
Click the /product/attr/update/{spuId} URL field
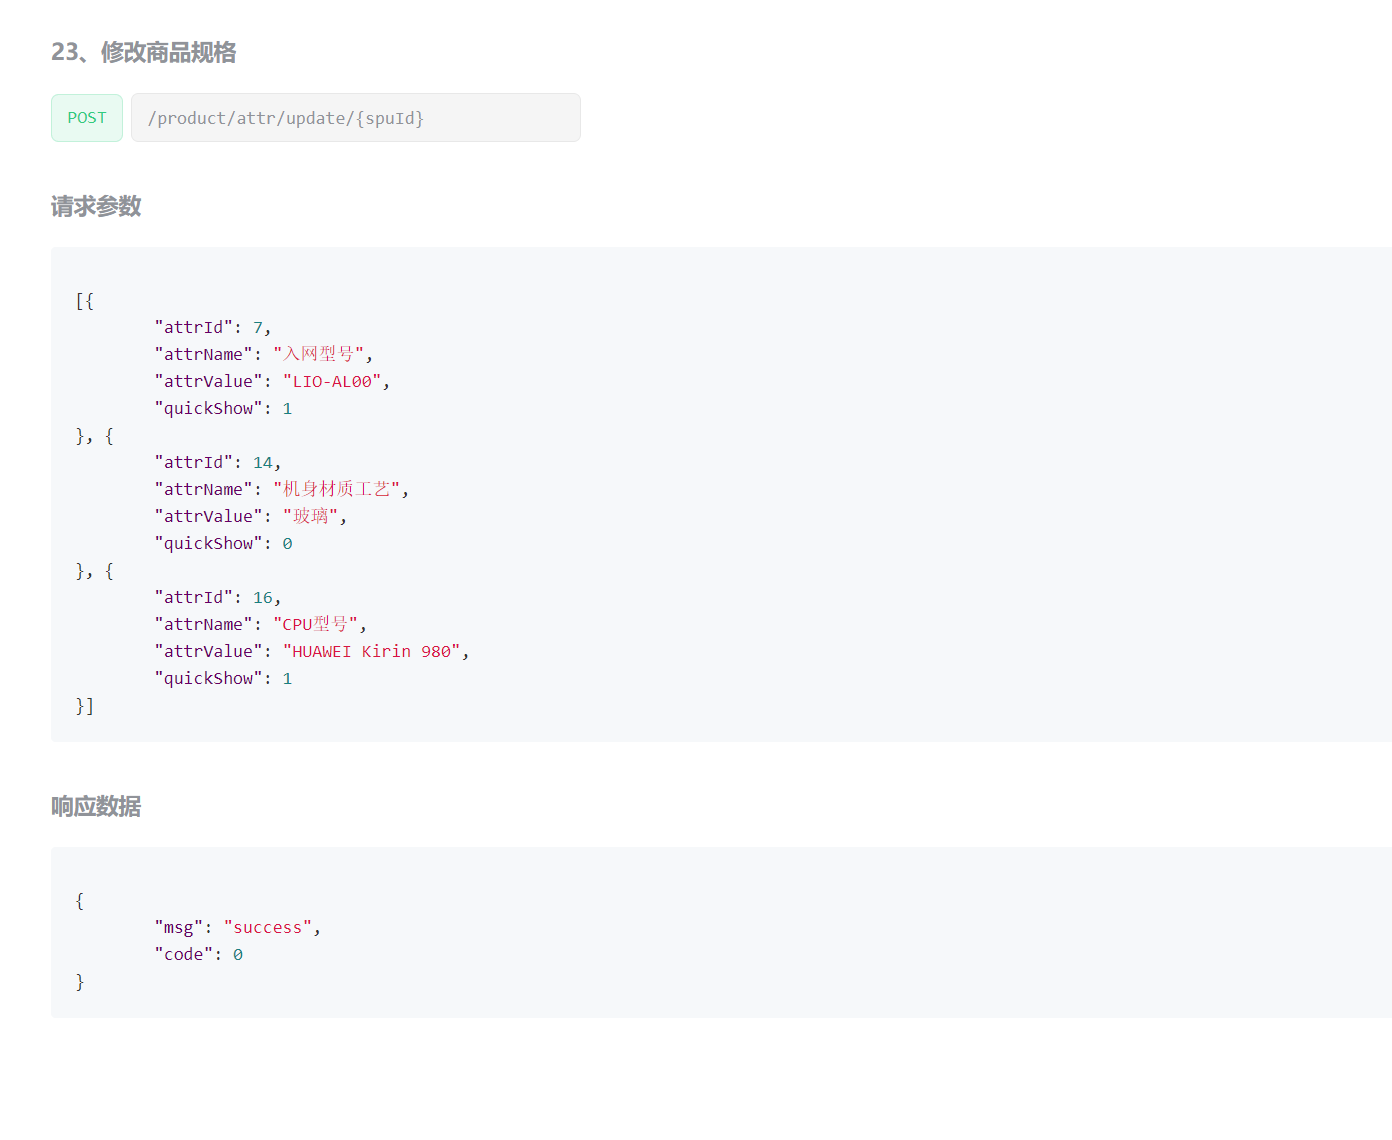pyautogui.click(x=356, y=118)
